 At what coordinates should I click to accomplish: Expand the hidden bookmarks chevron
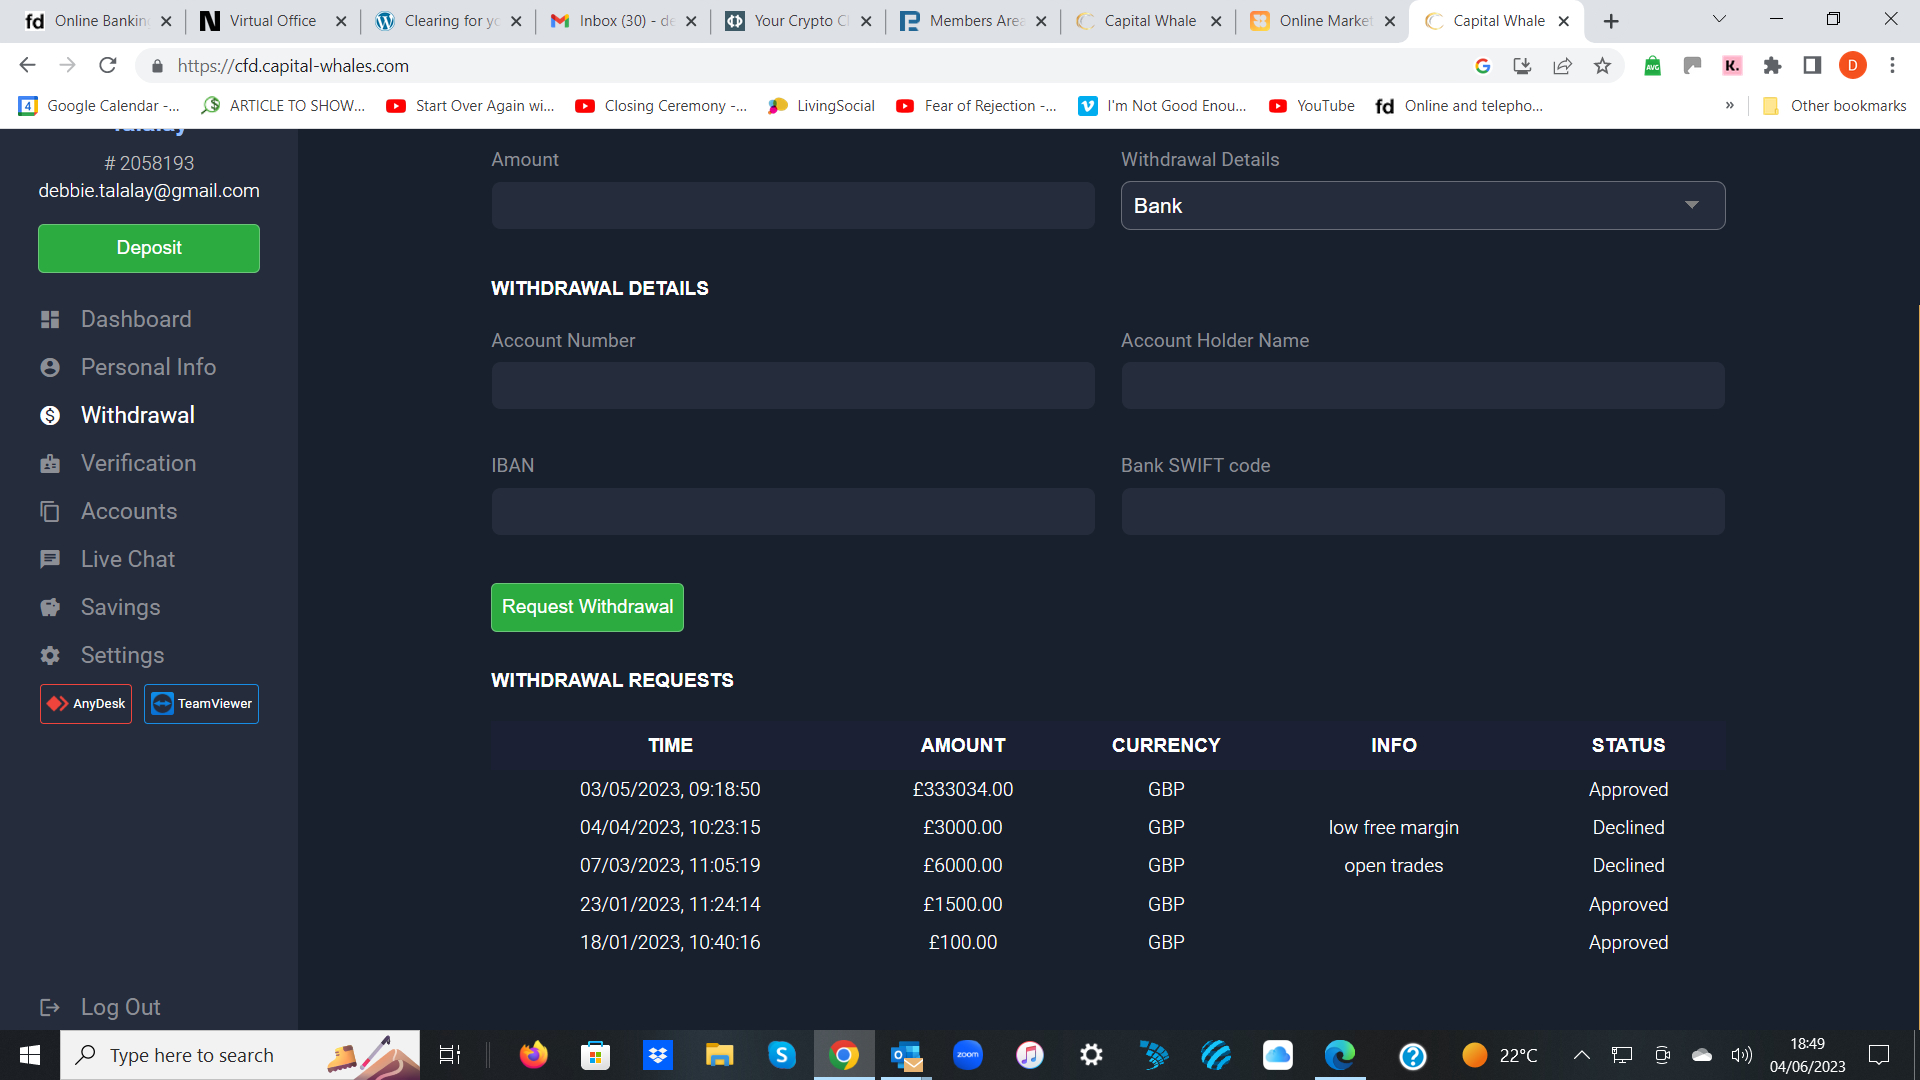tap(1729, 105)
